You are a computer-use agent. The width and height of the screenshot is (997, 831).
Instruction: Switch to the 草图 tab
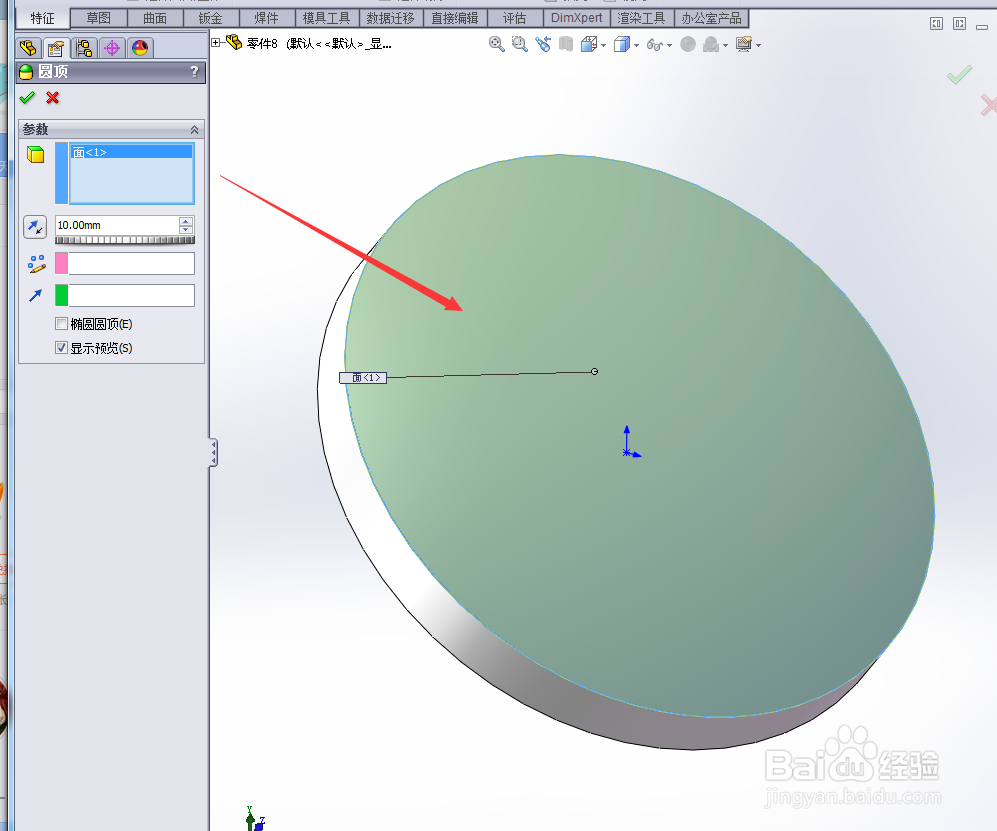coord(99,18)
